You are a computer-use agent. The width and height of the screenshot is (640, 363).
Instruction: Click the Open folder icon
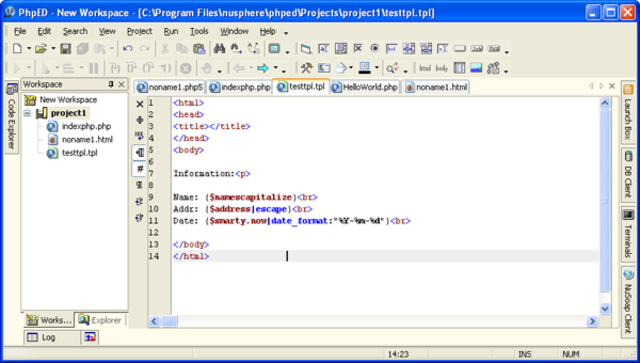40,49
